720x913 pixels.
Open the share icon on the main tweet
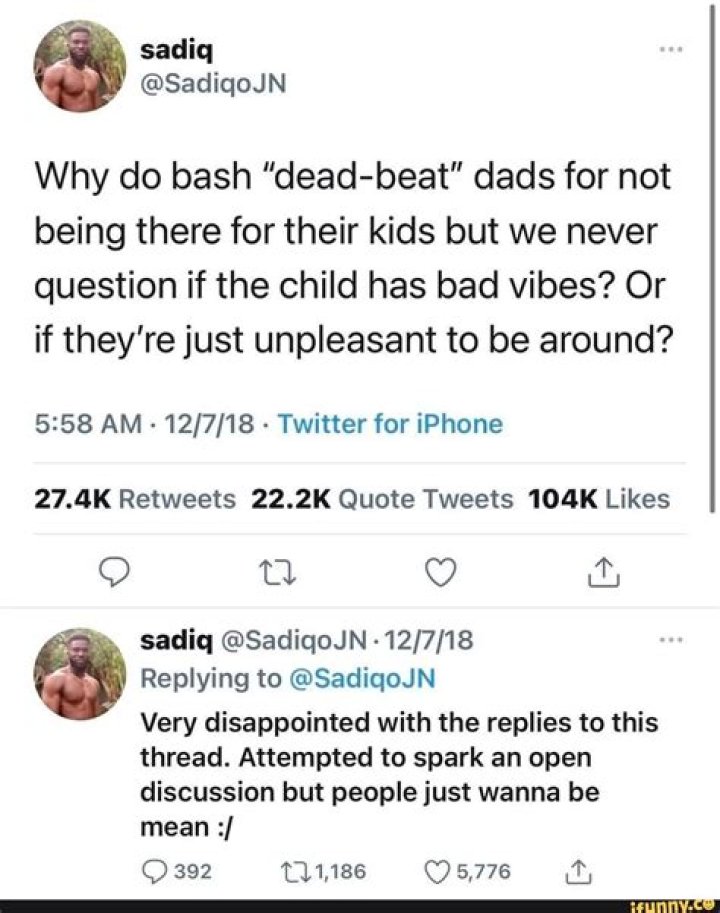(x=602, y=573)
